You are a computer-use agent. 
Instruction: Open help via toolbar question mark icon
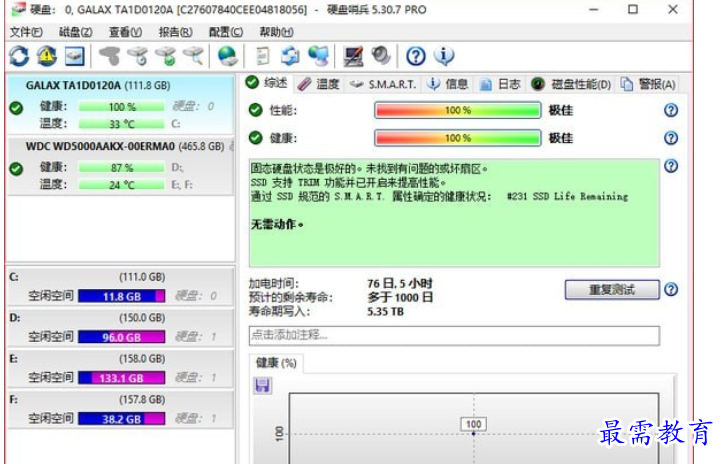click(x=416, y=56)
